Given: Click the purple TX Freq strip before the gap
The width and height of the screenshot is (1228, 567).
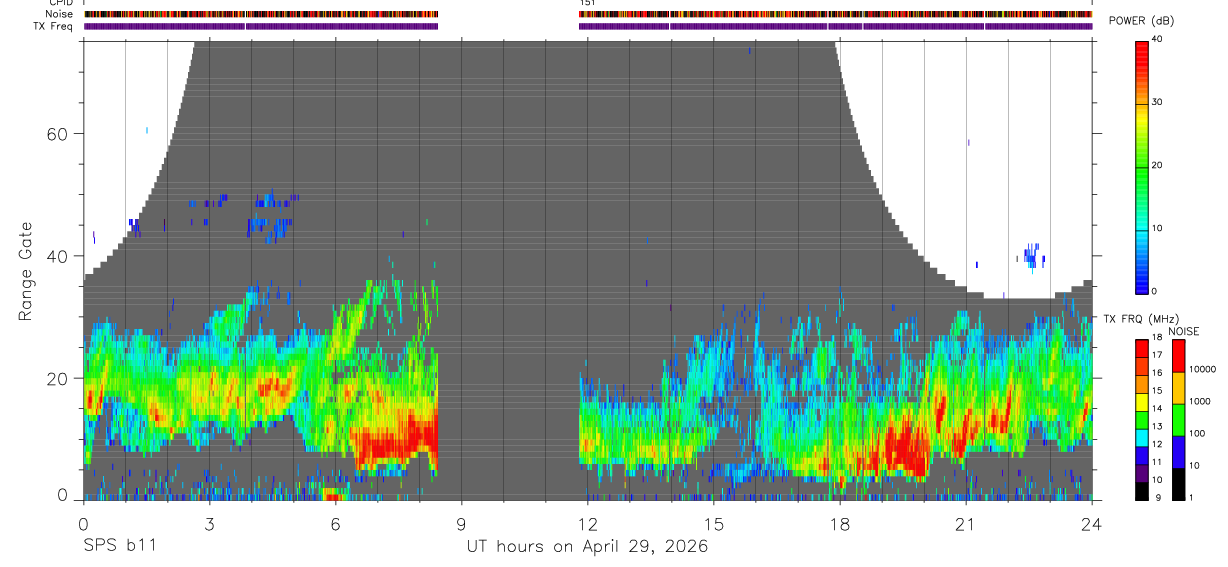Looking at the screenshot, I should coord(261,26).
